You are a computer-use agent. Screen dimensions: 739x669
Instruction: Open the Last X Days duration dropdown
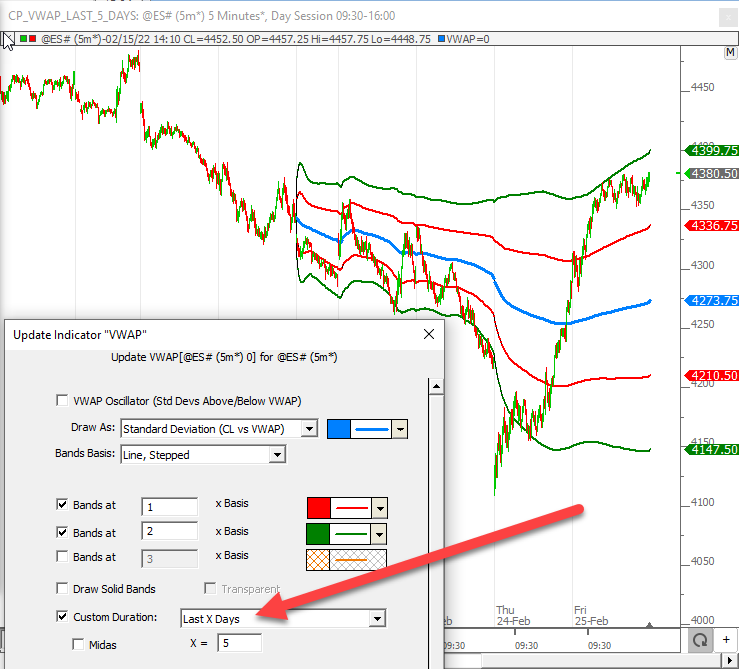376,619
